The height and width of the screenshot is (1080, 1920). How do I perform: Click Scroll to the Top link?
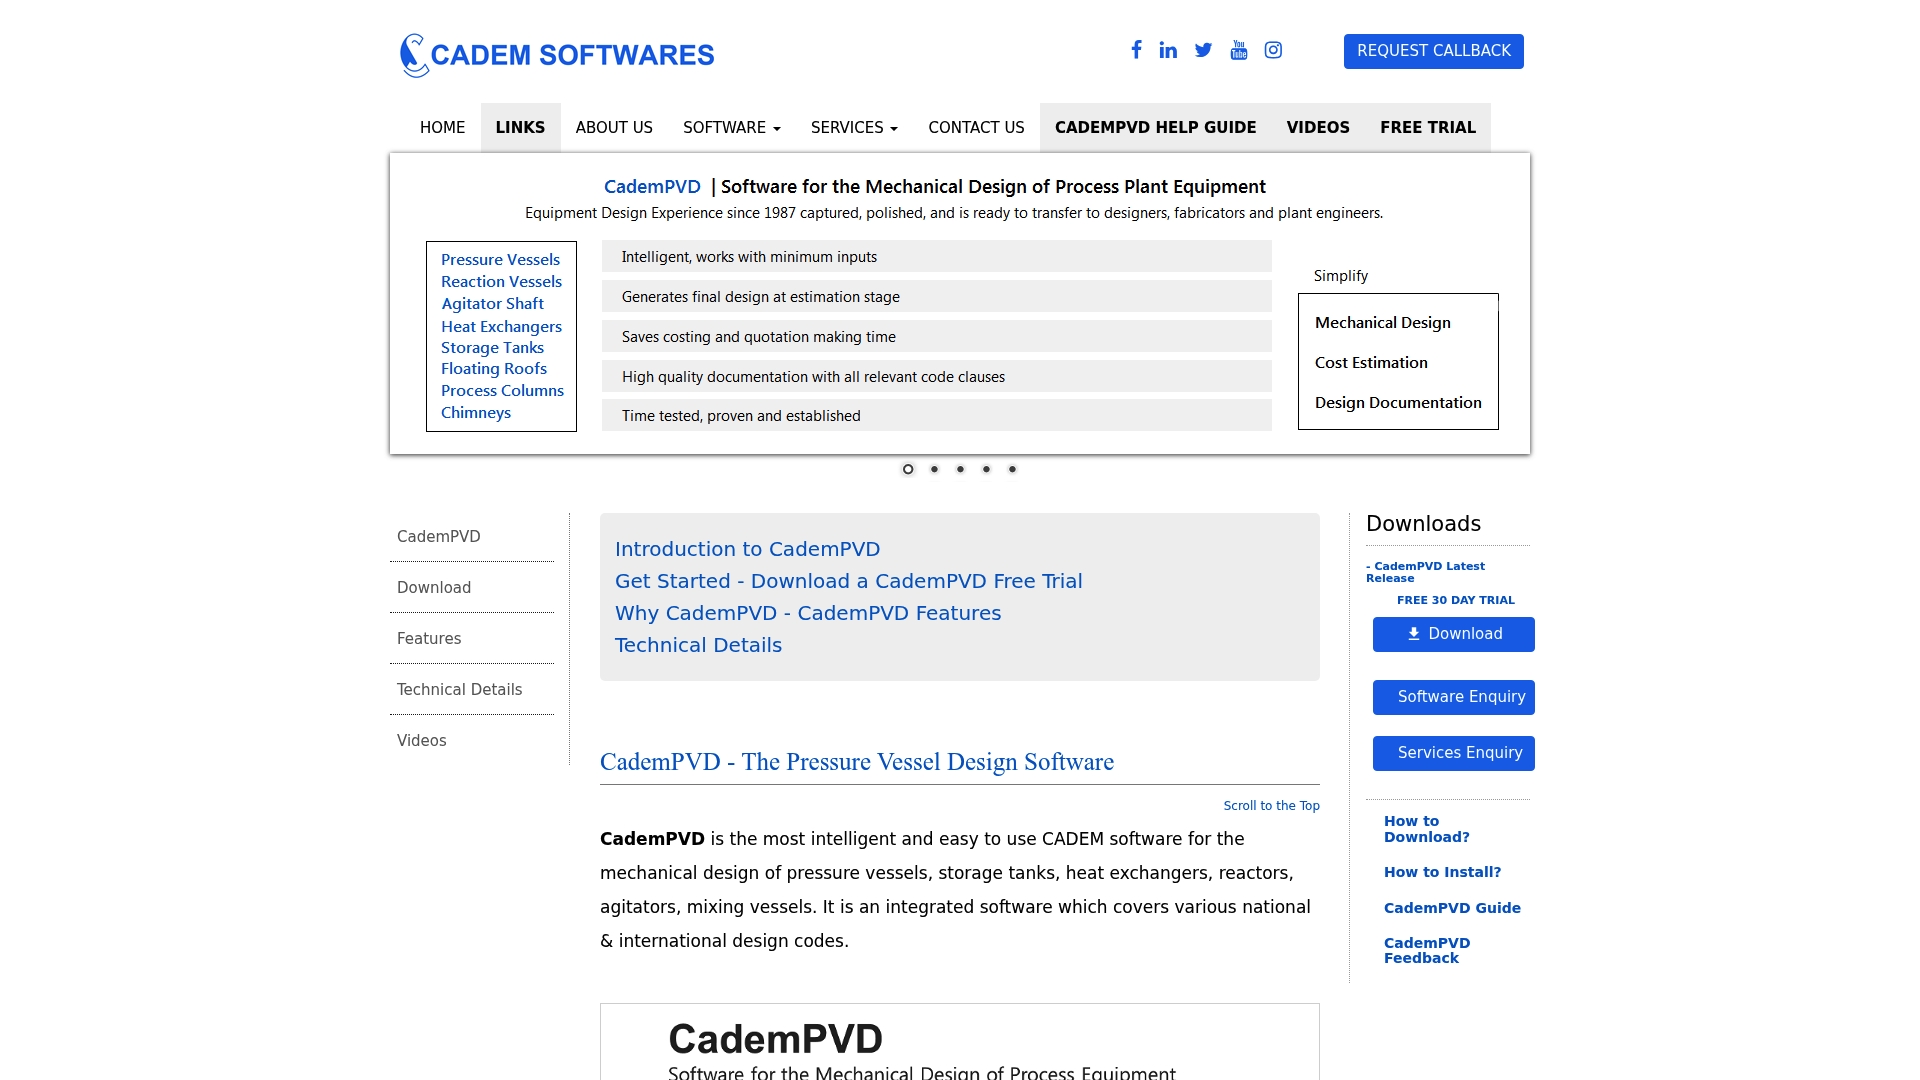[x=1271, y=806]
